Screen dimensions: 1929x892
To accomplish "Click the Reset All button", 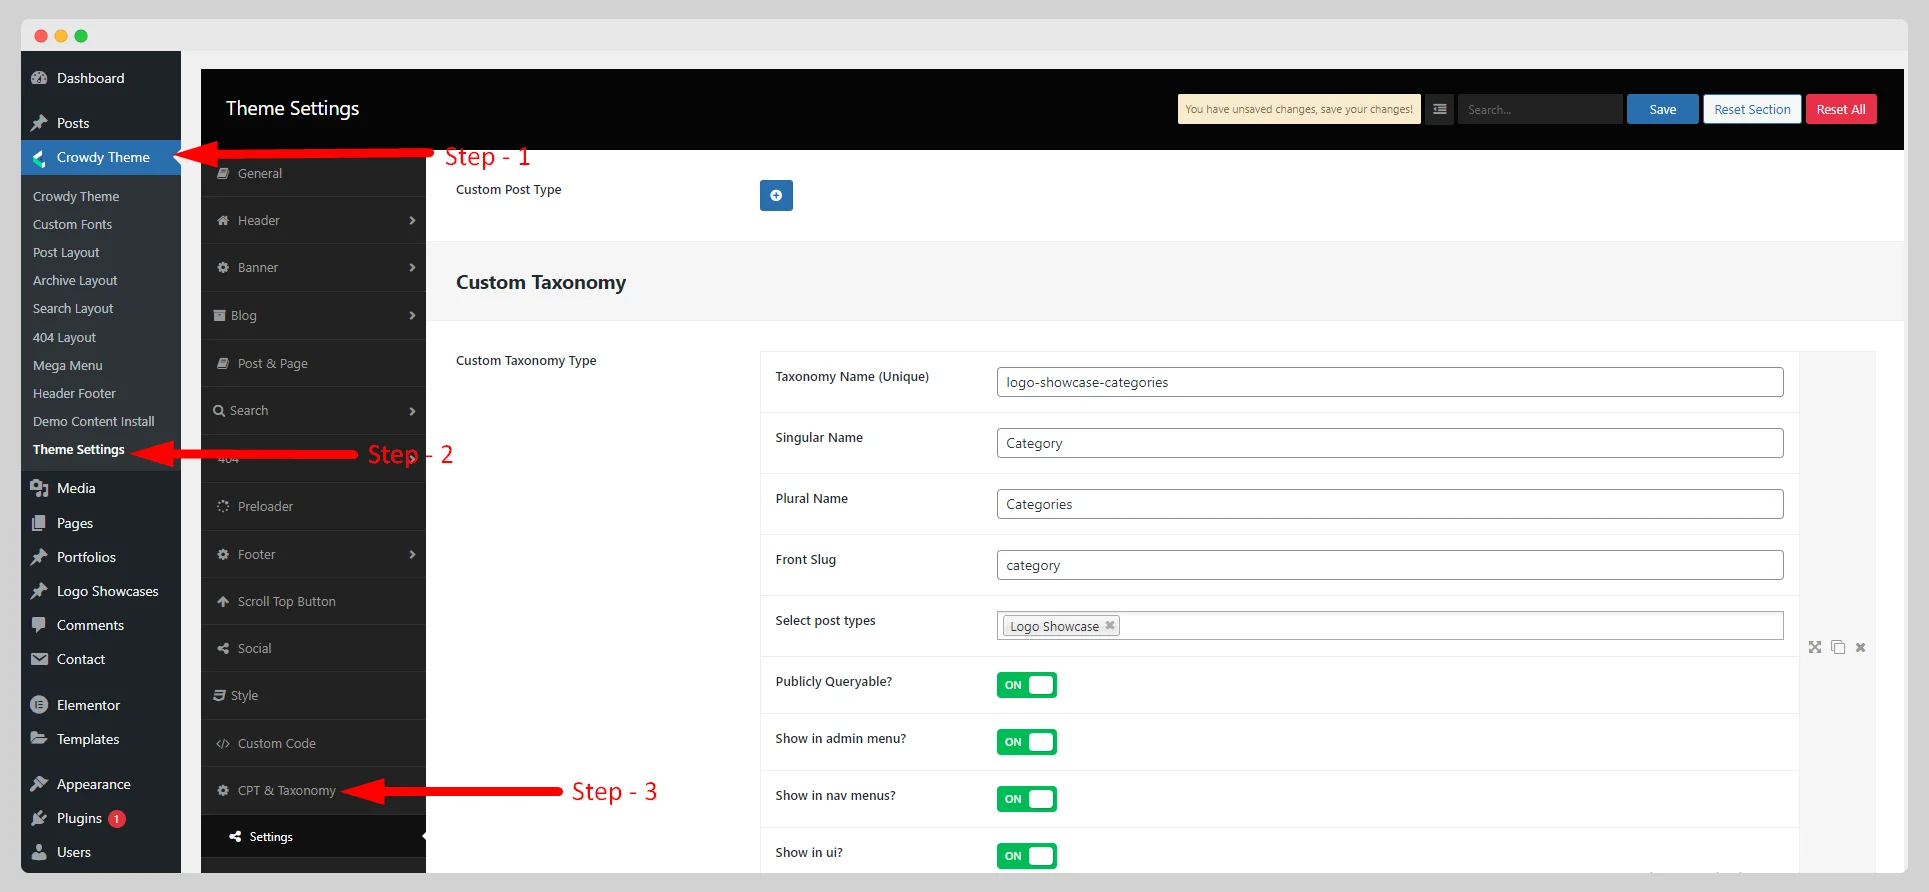I will (1841, 109).
